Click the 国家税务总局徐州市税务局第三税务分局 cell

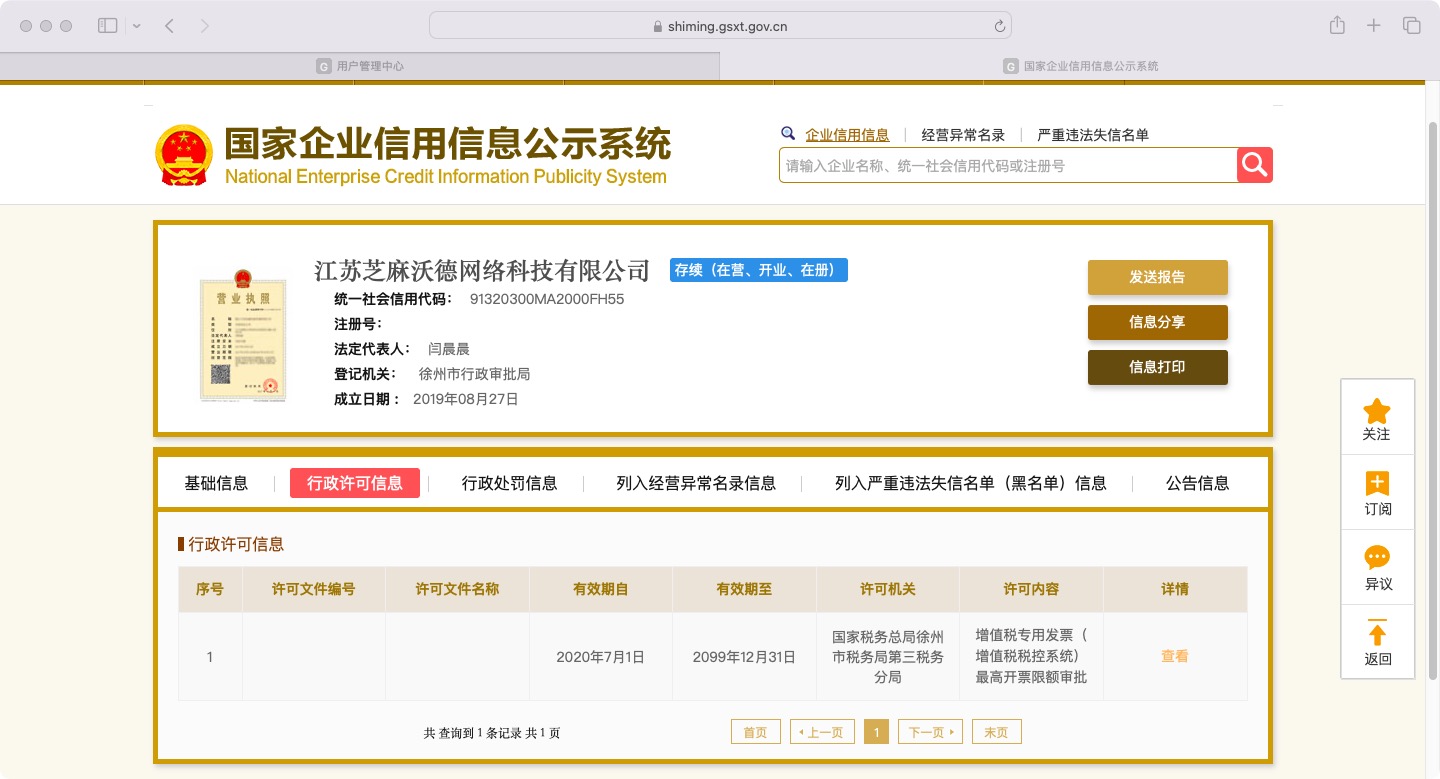coord(888,657)
